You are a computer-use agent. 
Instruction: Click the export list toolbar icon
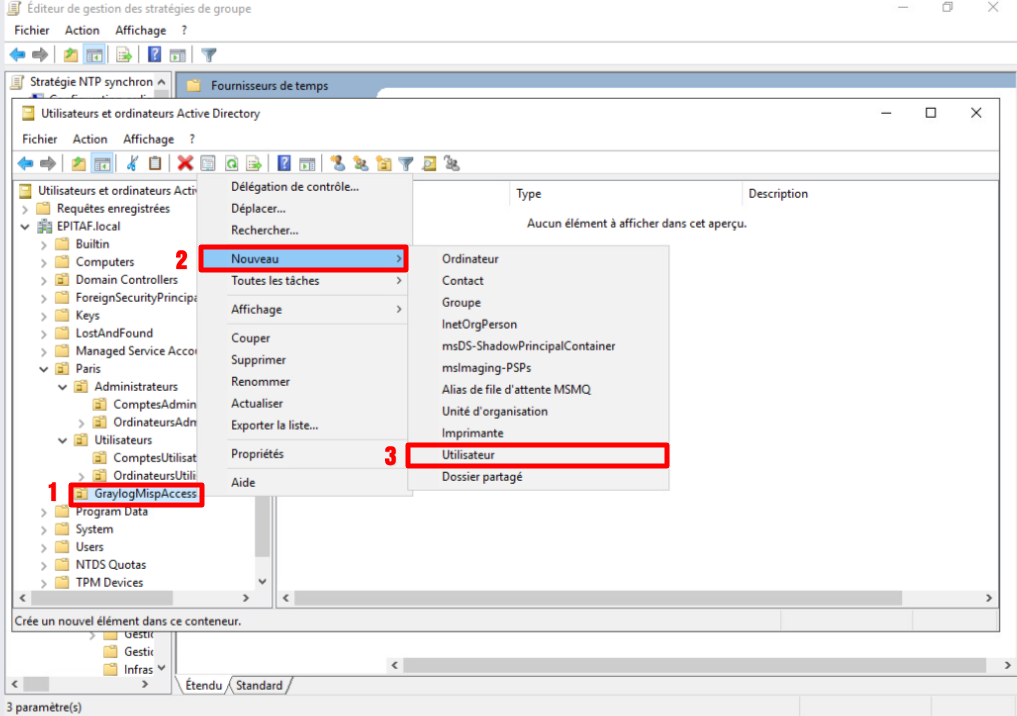pyautogui.click(x=254, y=164)
